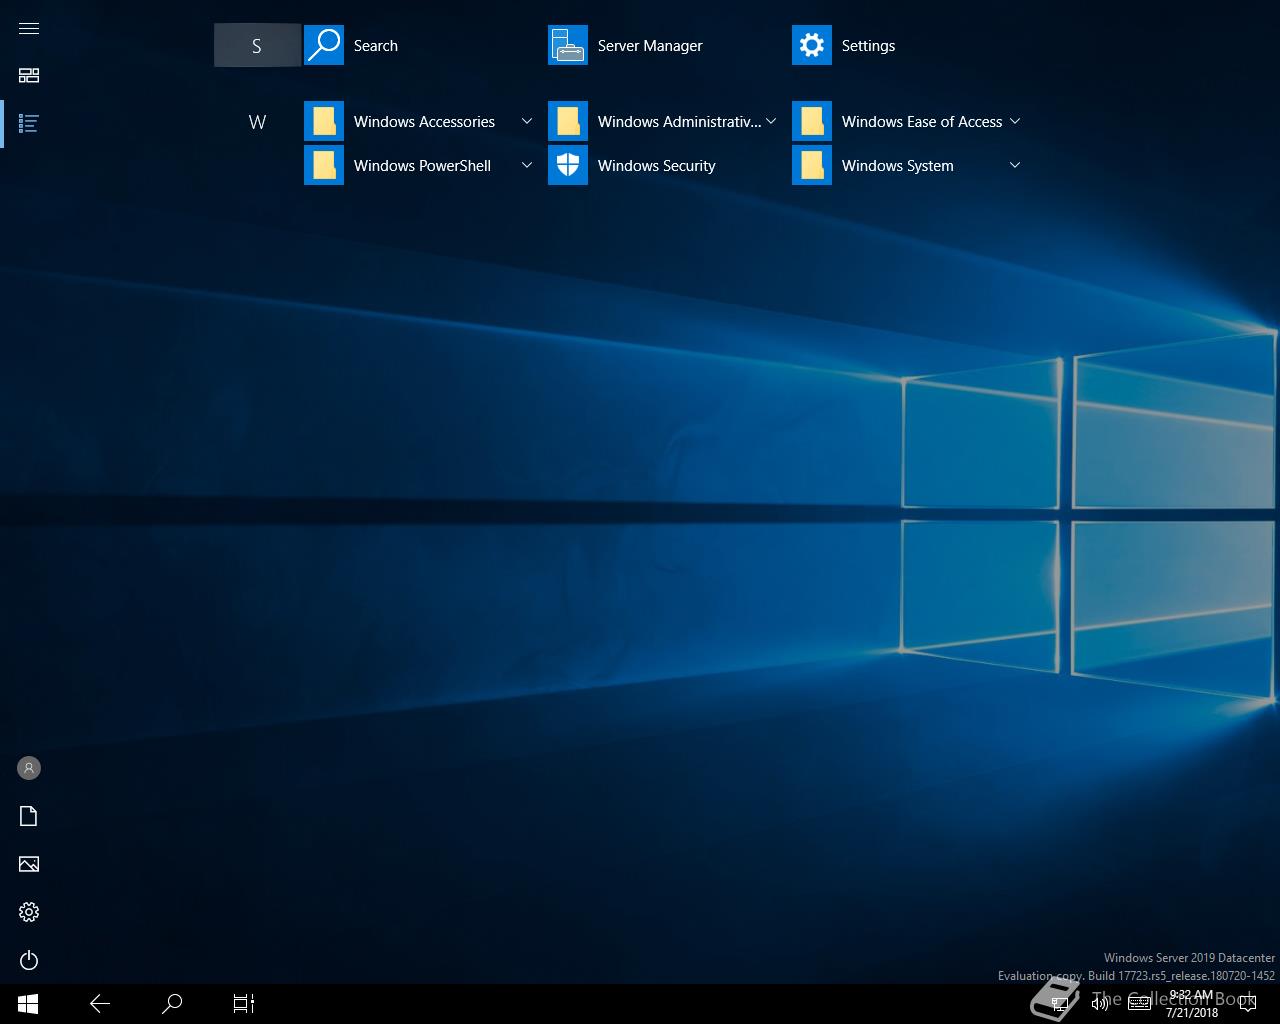Click the 'Server Manager' label

(650, 46)
